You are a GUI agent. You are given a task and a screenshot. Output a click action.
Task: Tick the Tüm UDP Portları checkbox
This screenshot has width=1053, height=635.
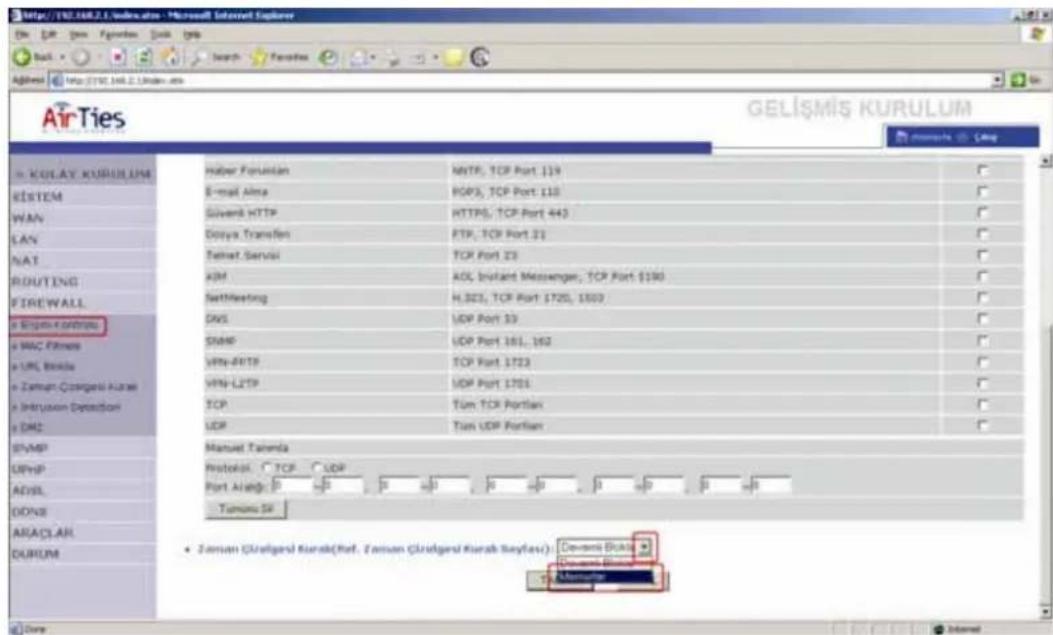pyautogui.click(x=982, y=426)
